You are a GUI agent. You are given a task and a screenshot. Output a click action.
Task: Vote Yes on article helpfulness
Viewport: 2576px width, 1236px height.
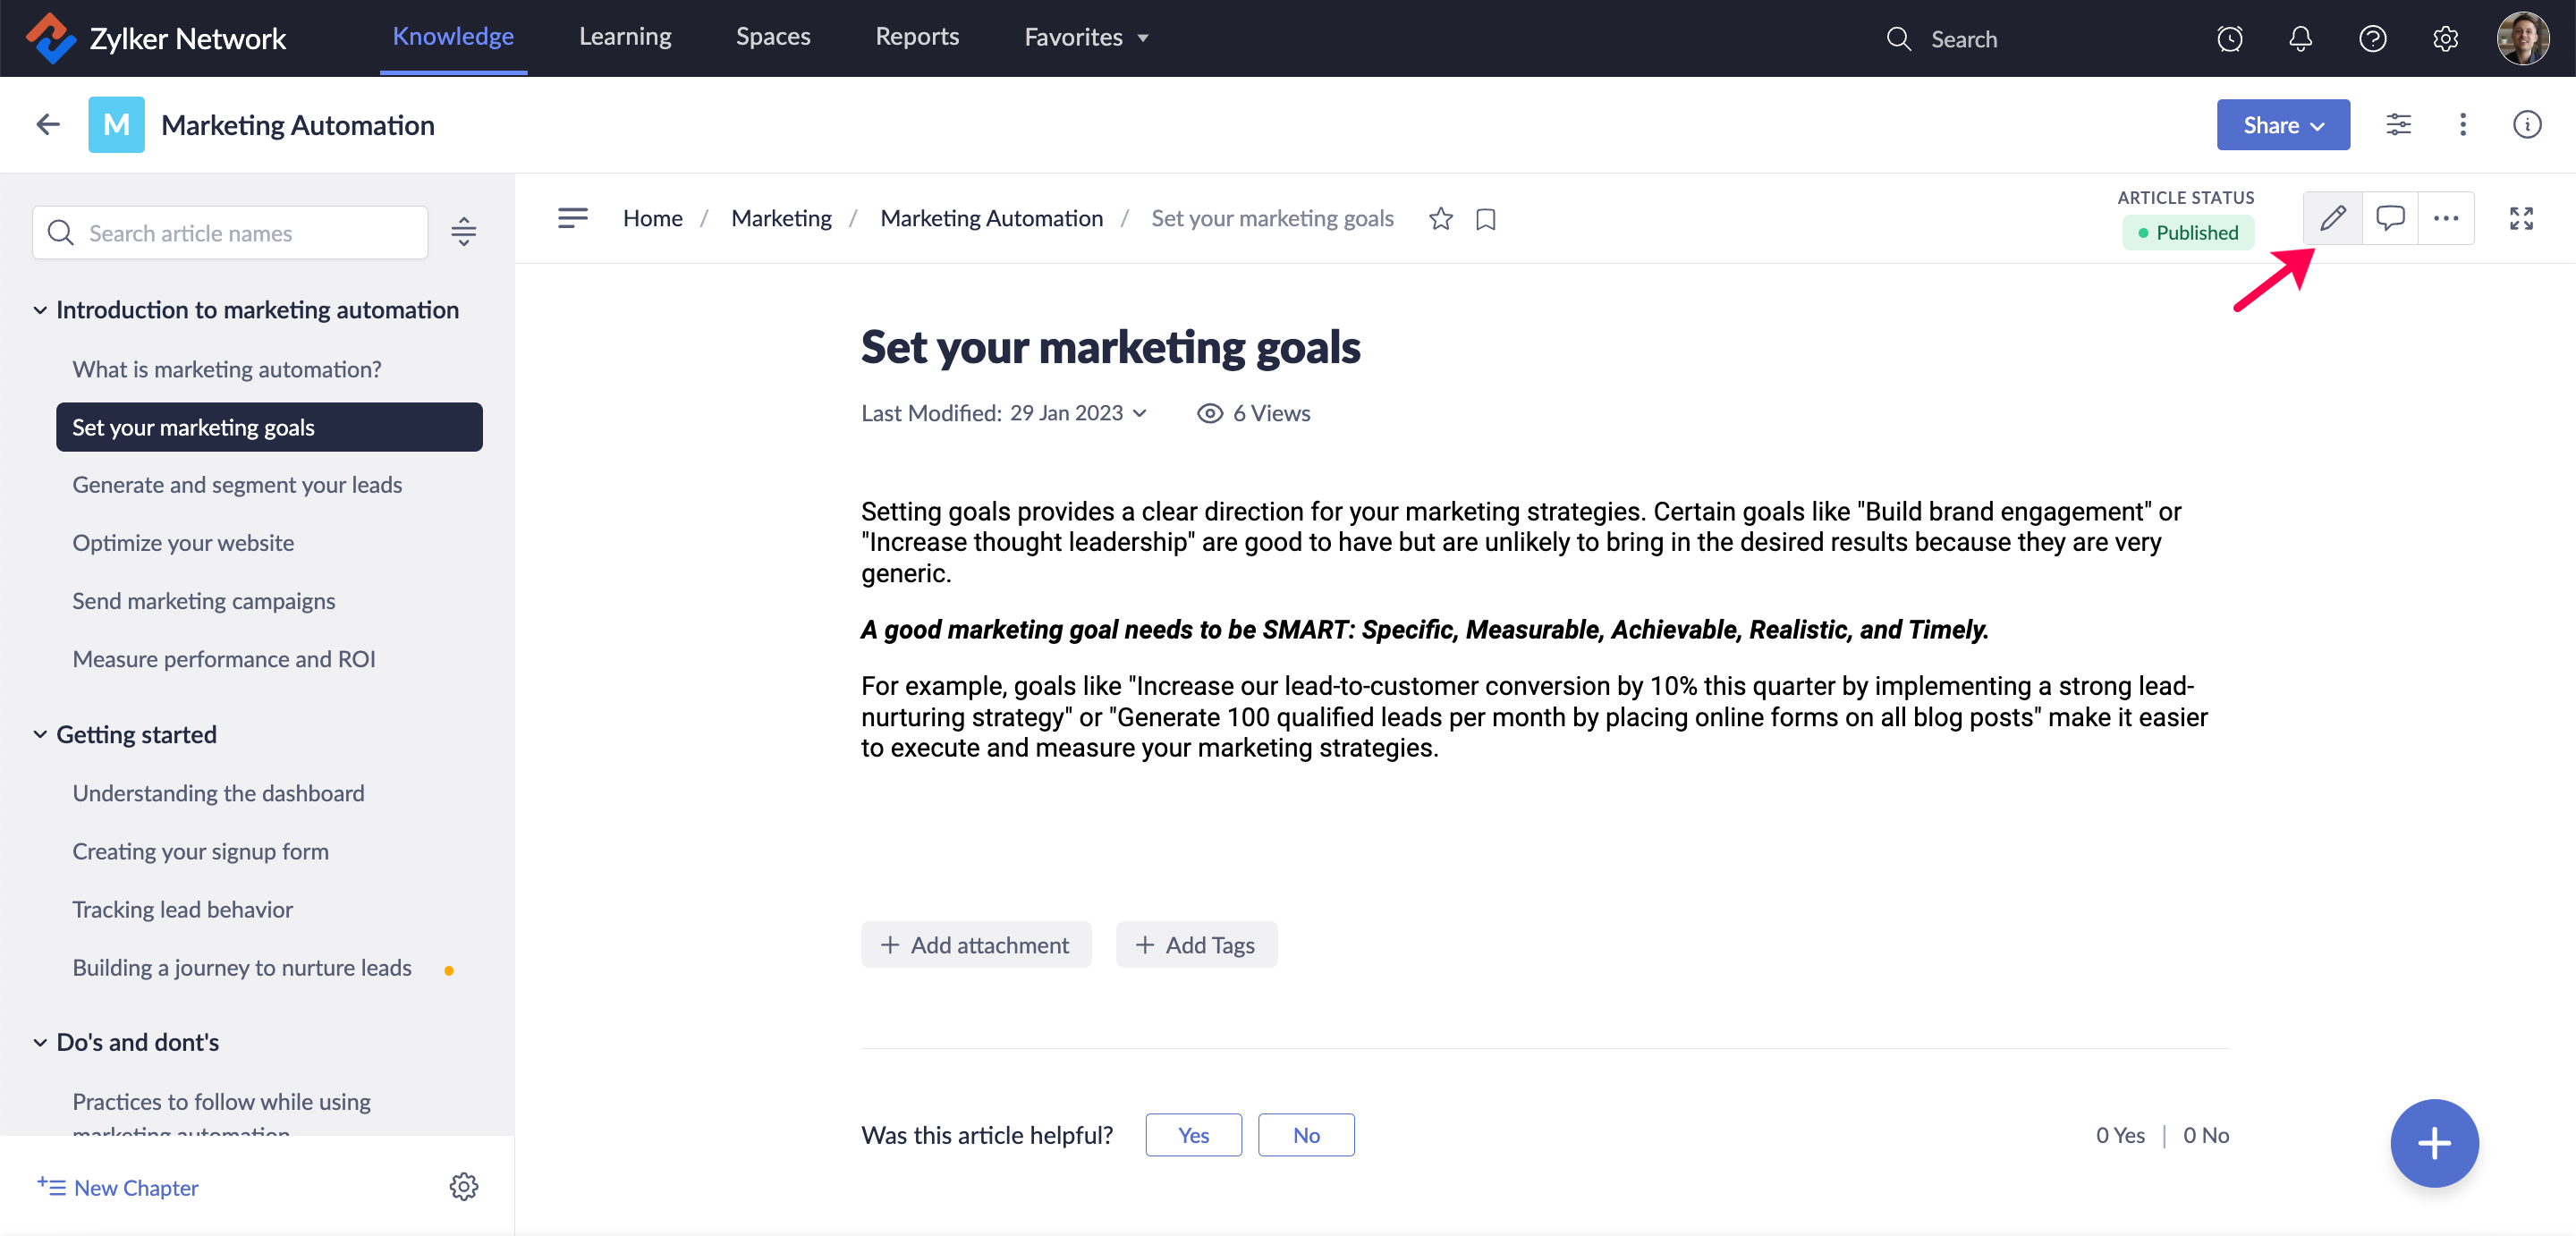pyautogui.click(x=1193, y=1135)
